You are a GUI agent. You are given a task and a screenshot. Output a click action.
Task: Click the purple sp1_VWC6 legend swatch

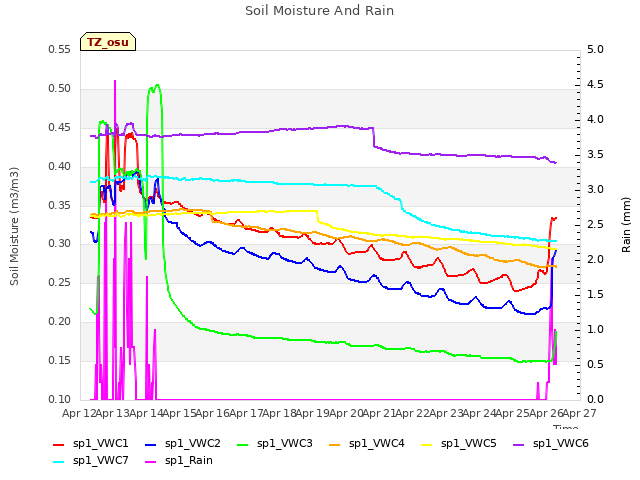(x=519, y=444)
